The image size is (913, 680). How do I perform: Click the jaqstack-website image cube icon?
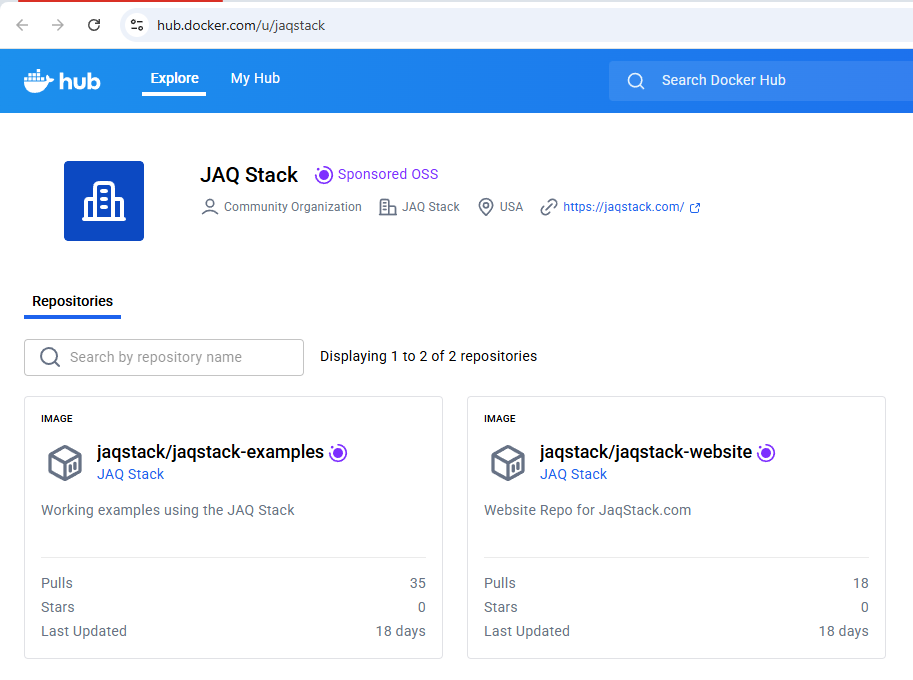click(x=508, y=463)
